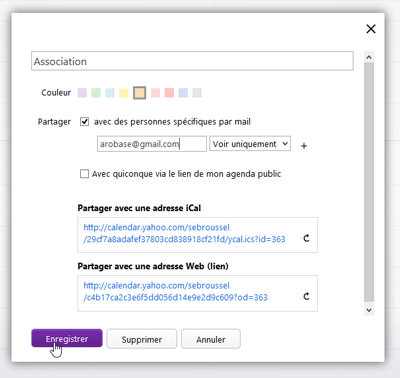
Task: Click the scrollbar down arrow
Action: point(369,310)
